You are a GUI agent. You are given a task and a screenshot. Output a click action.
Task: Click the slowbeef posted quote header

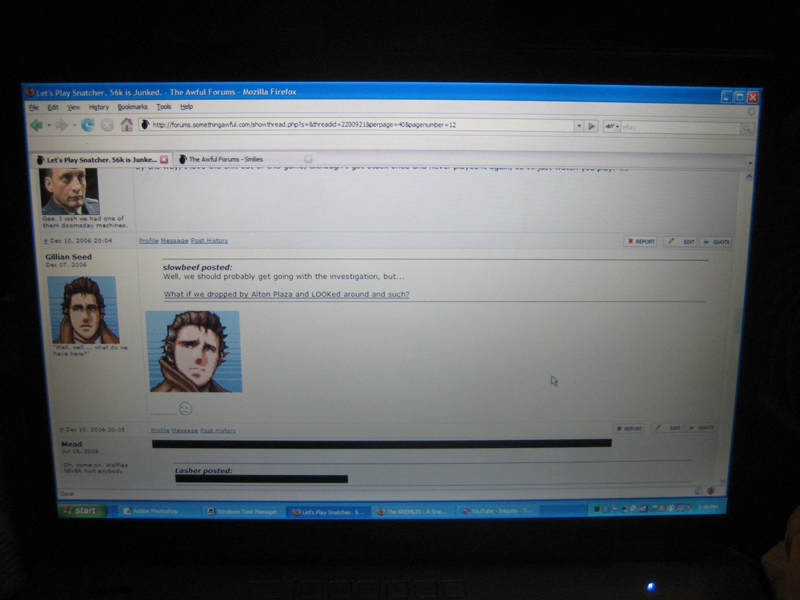(x=197, y=267)
